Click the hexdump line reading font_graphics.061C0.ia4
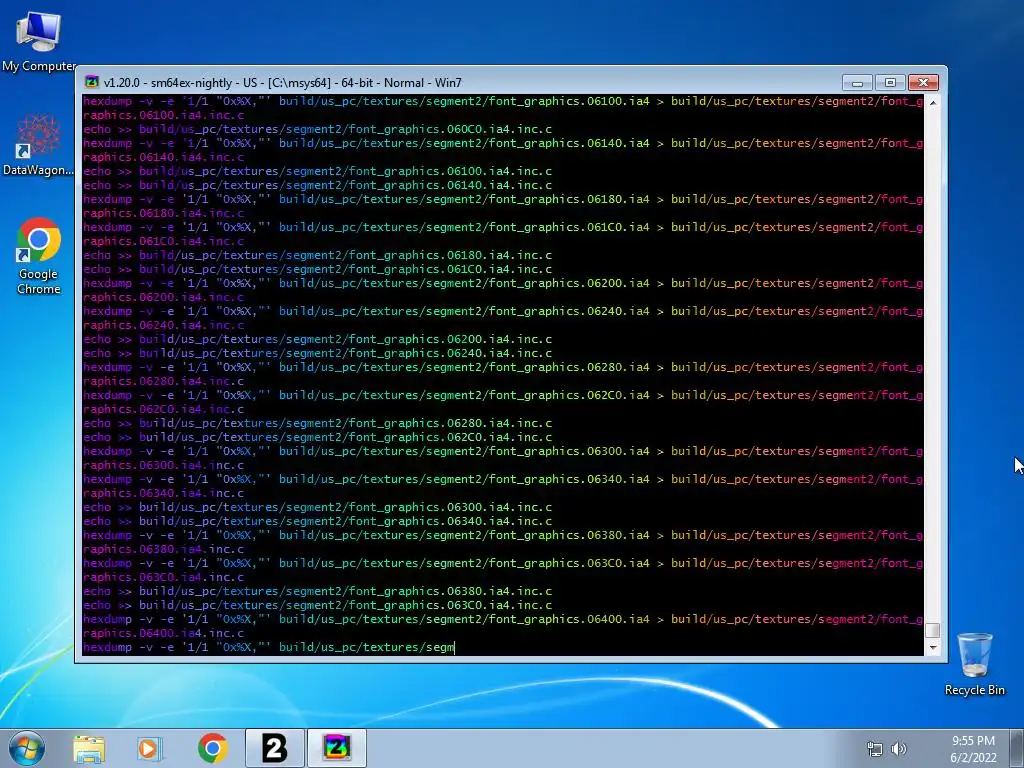Viewport: 1024px width, 768px height. pos(503,227)
